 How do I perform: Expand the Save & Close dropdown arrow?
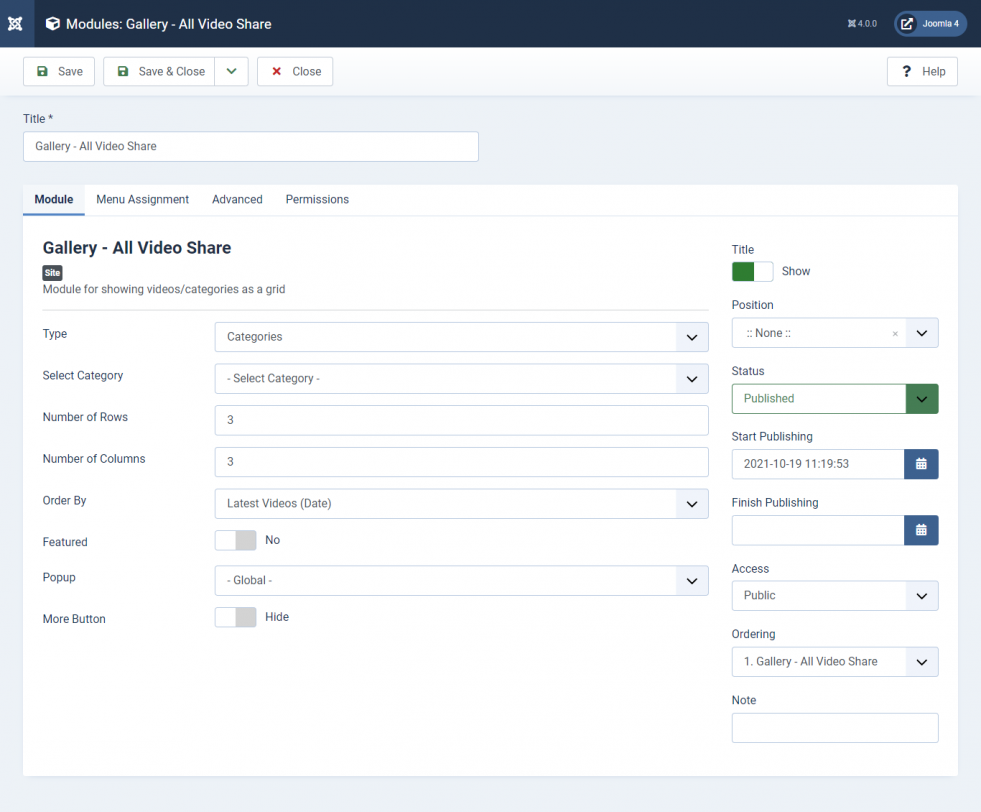pyautogui.click(x=231, y=71)
